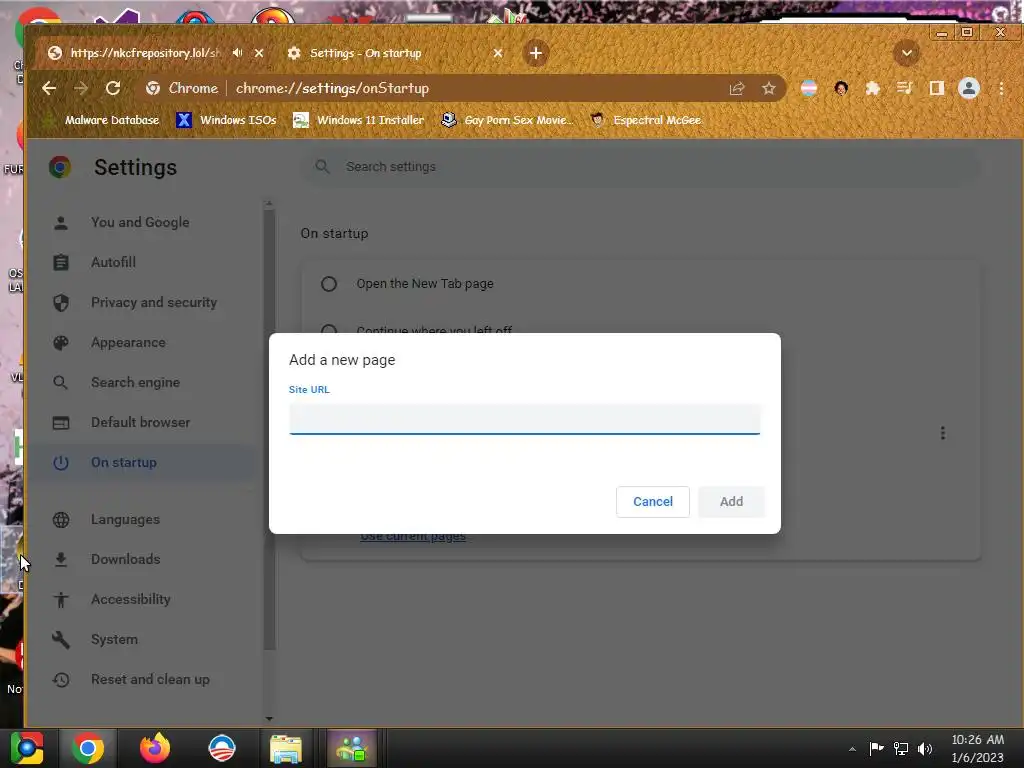Click the Add button in dialog
The height and width of the screenshot is (768, 1024).
pos(731,502)
